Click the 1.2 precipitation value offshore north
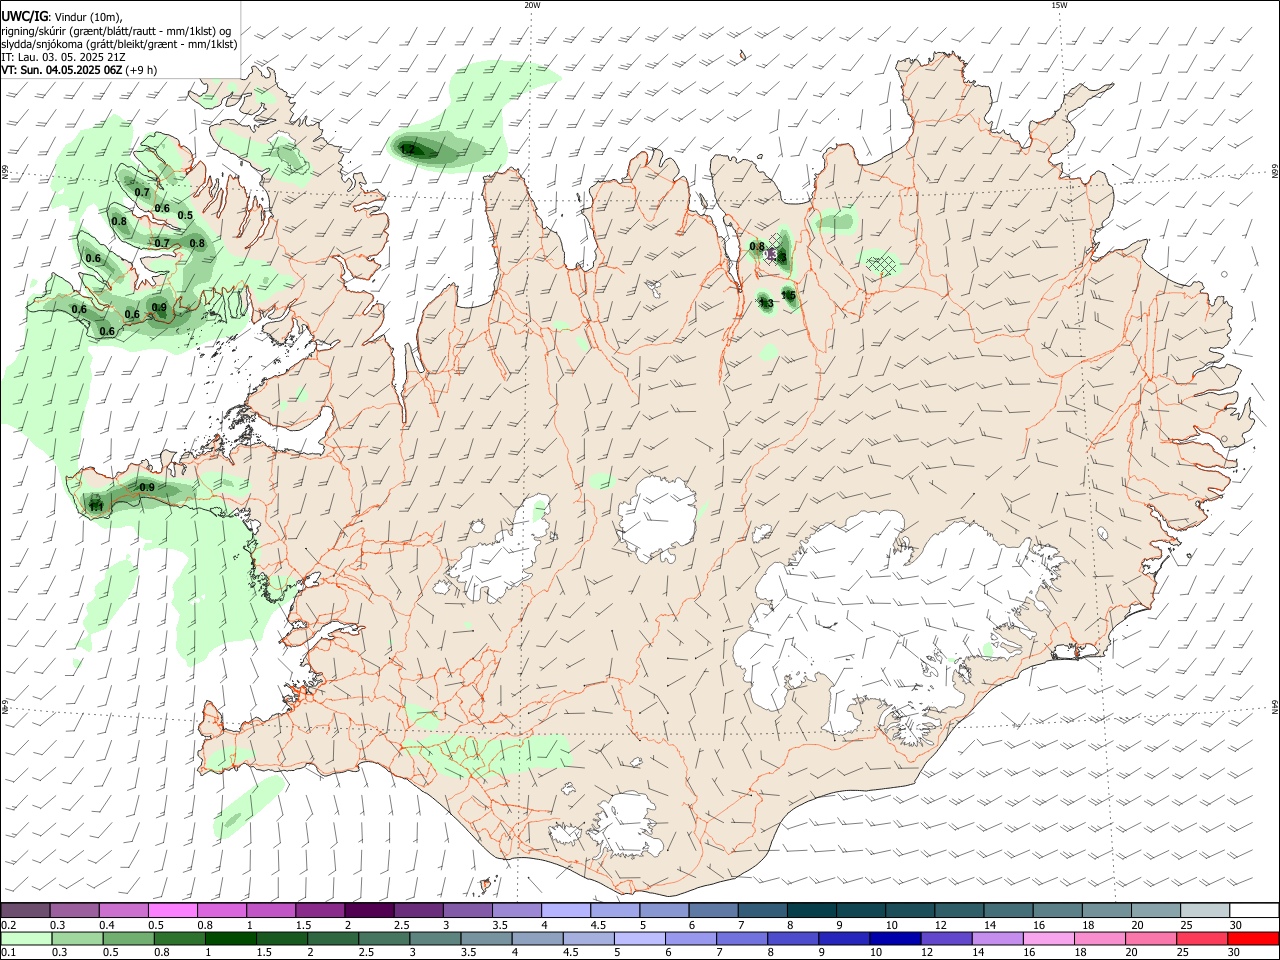 pyautogui.click(x=408, y=150)
